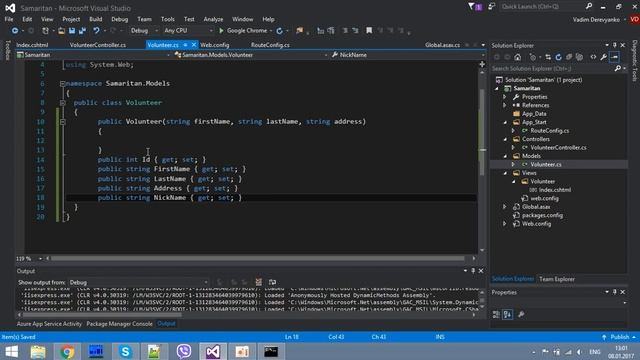Click in the Quick Launch search box

pos(542,7)
